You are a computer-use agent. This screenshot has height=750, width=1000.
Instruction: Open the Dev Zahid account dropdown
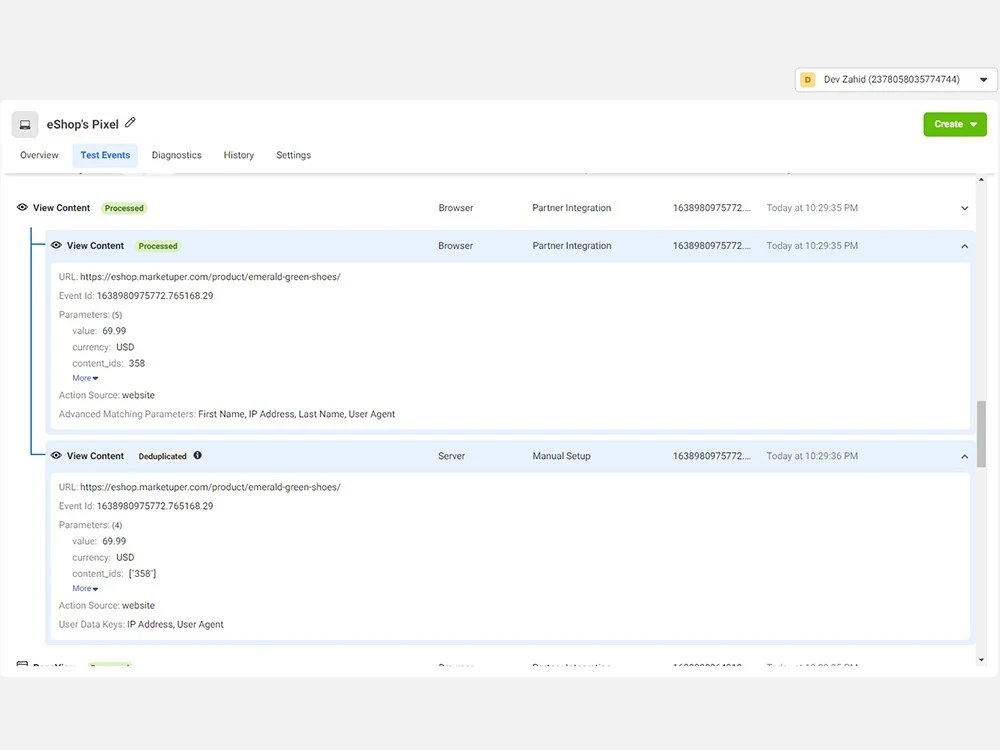(x=896, y=80)
